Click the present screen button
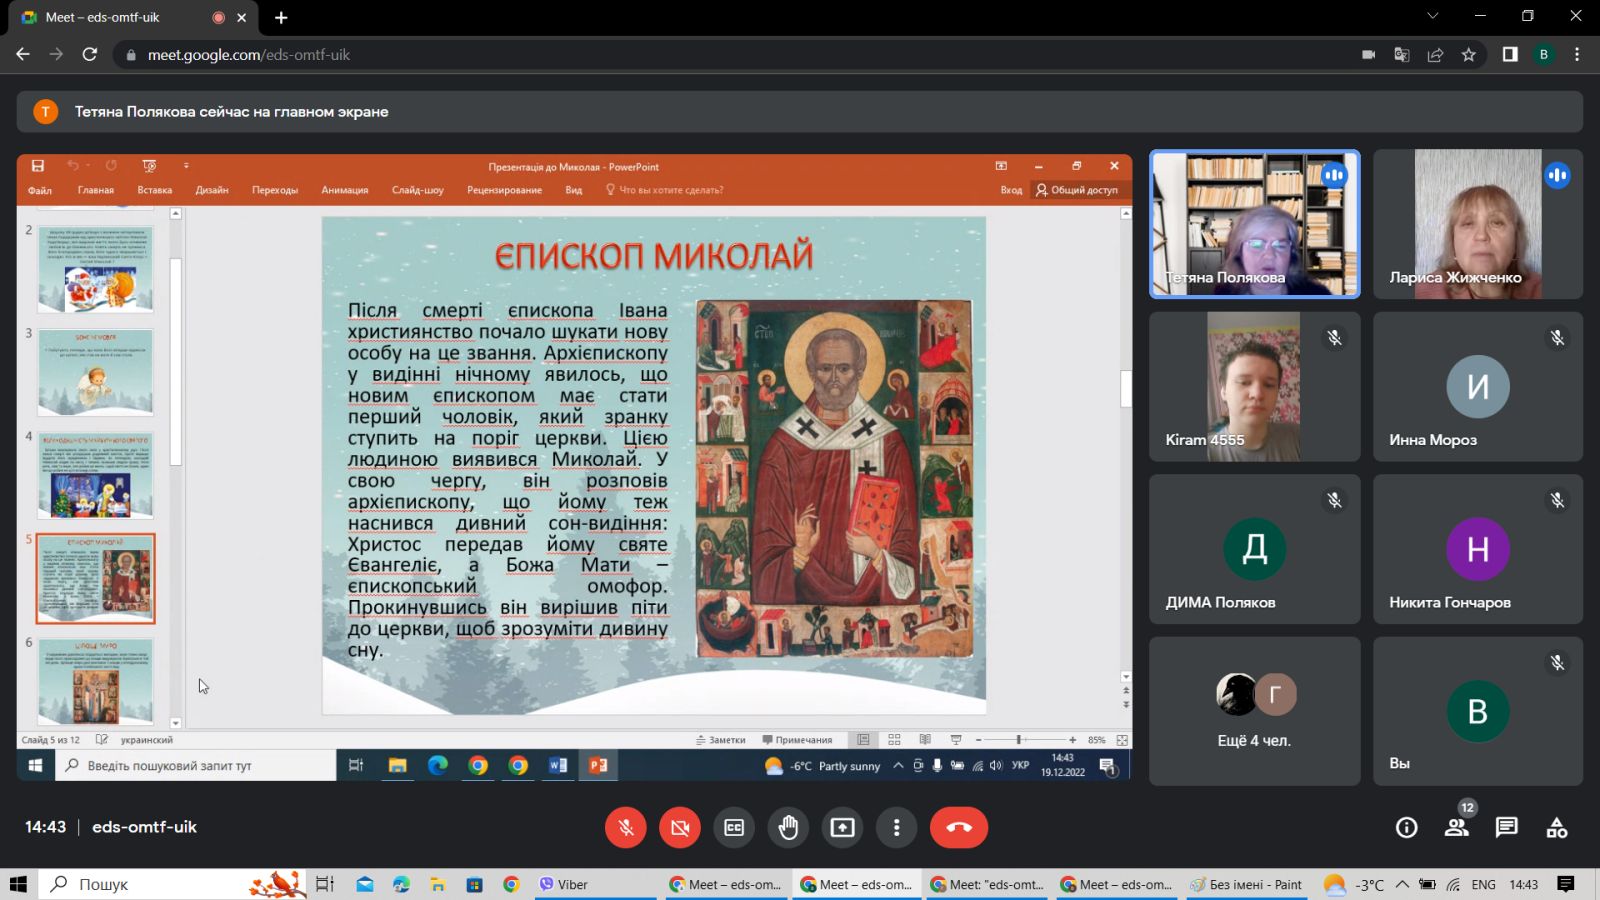The width and height of the screenshot is (1600, 900). [x=842, y=827]
